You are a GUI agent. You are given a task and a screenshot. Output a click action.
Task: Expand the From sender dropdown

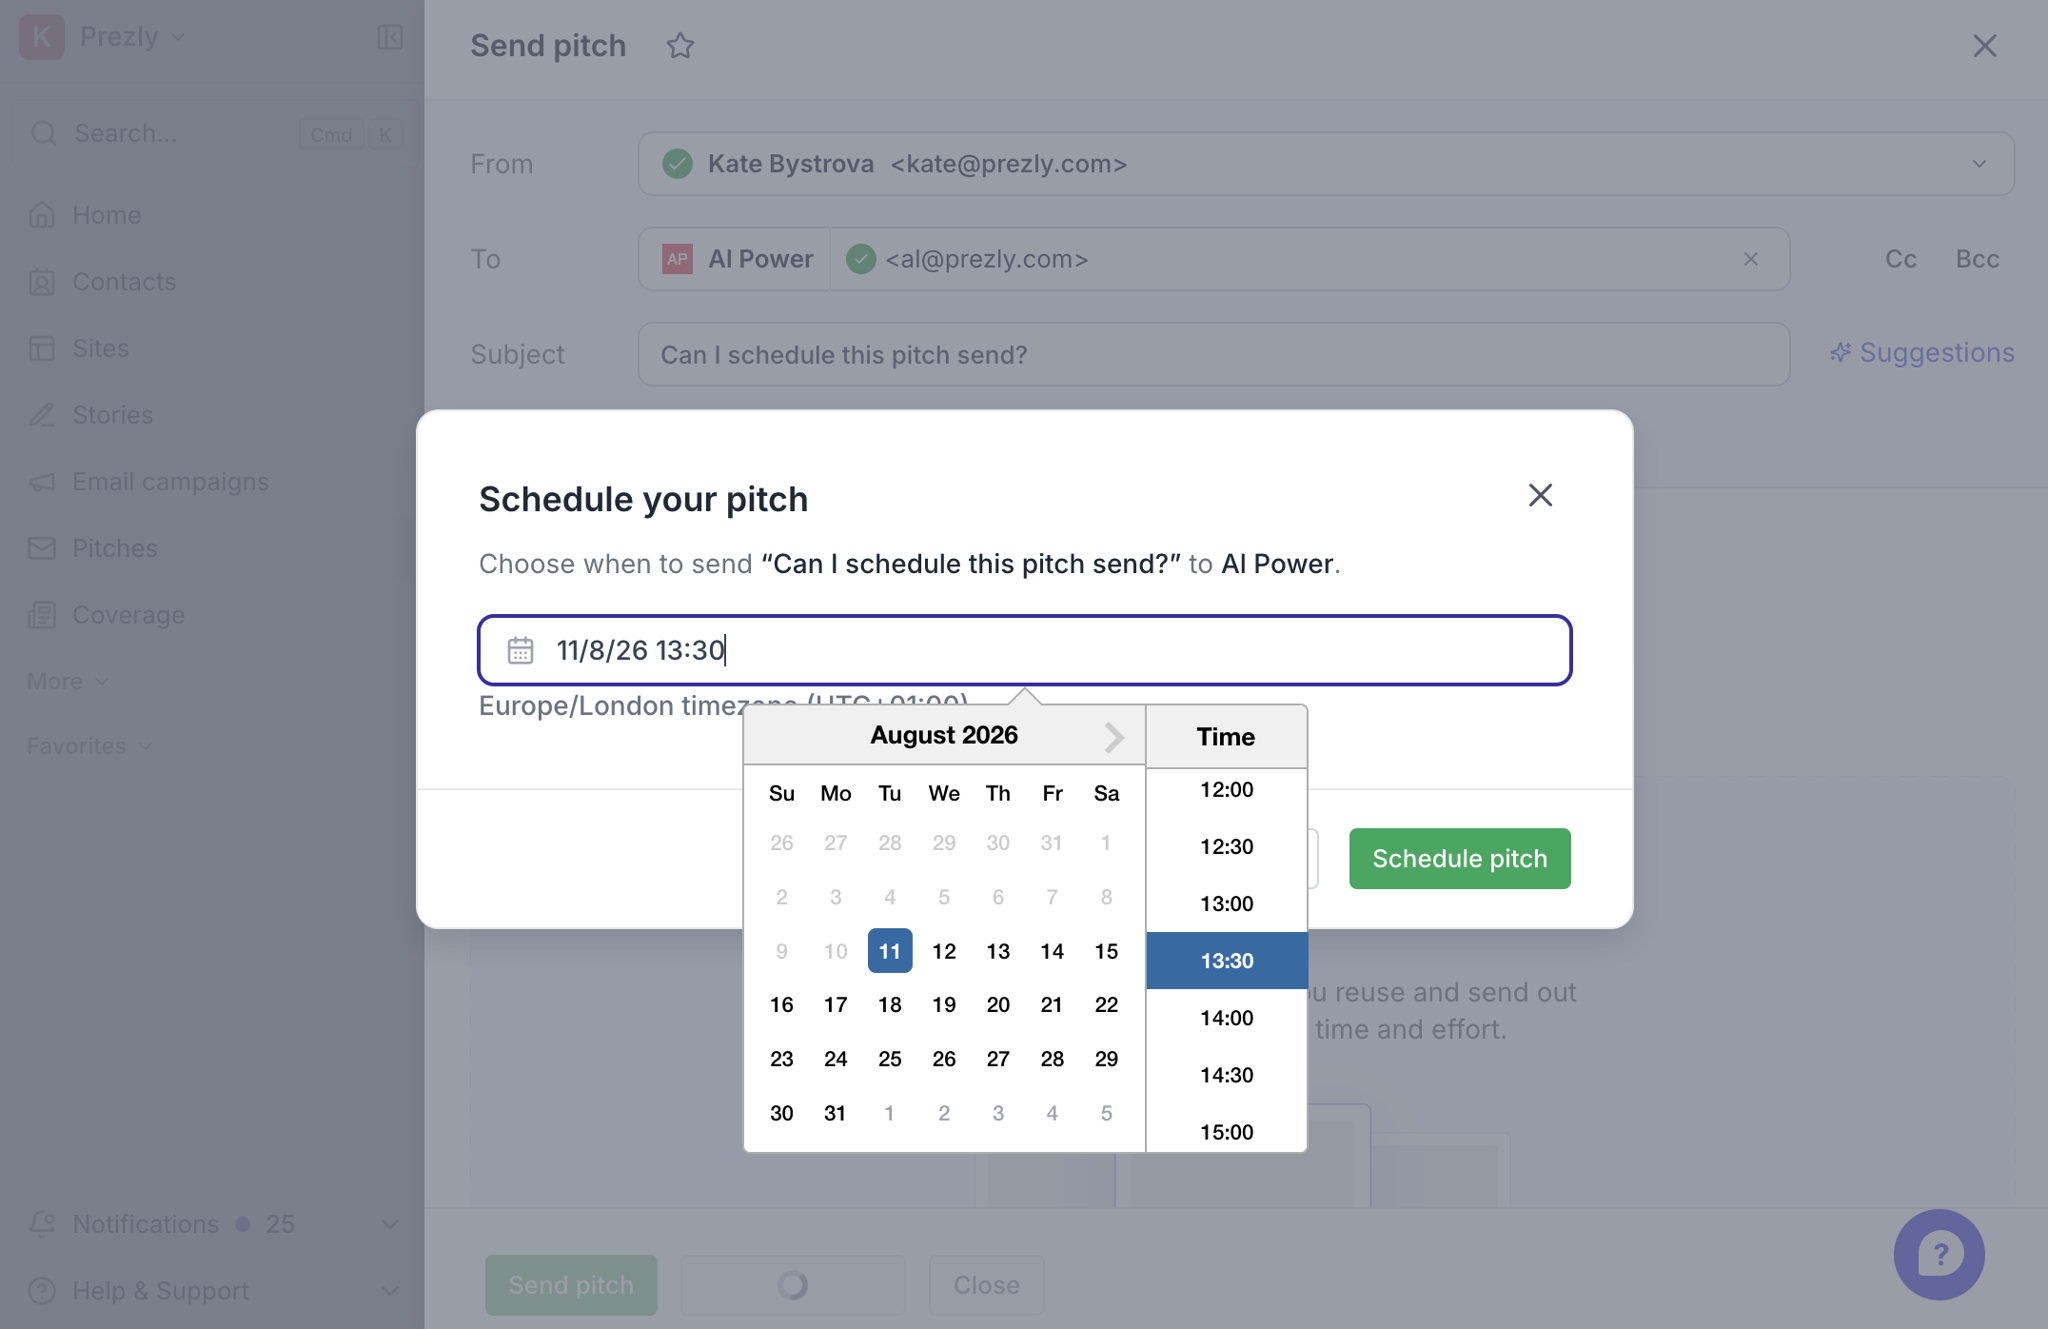pos(1979,164)
